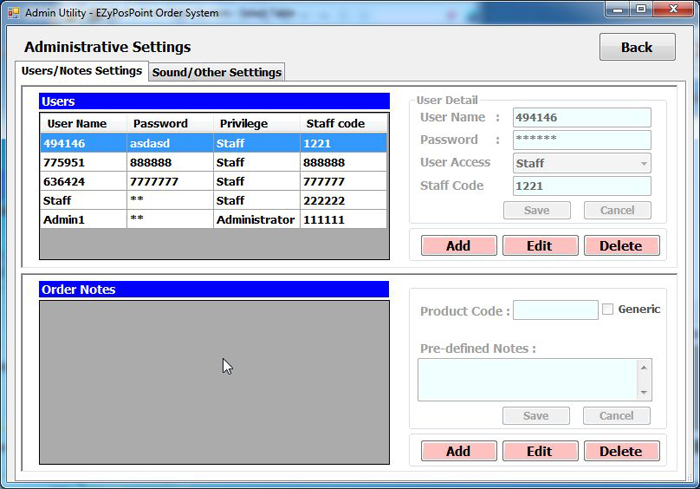Image resolution: width=700 pixels, height=489 pixels.
Task: Click staff code cell 222222
Action: 343,201
